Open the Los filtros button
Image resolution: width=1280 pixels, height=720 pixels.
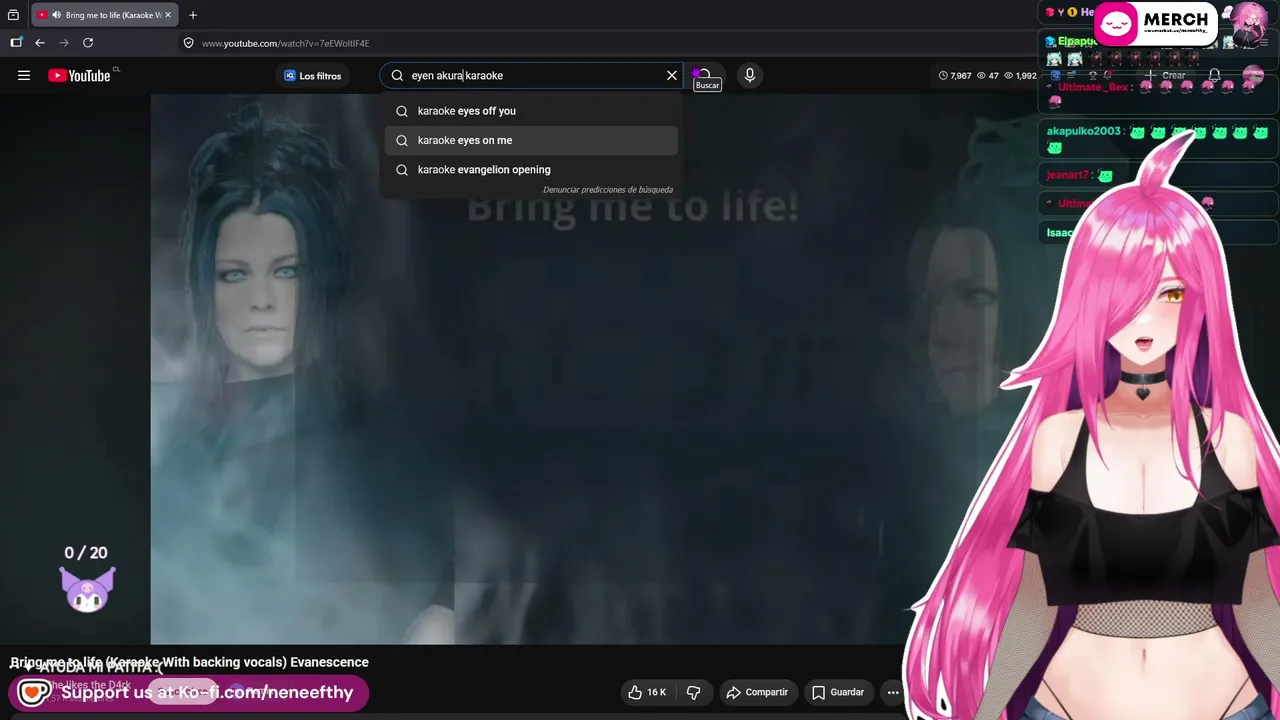(x=313, y=76)
